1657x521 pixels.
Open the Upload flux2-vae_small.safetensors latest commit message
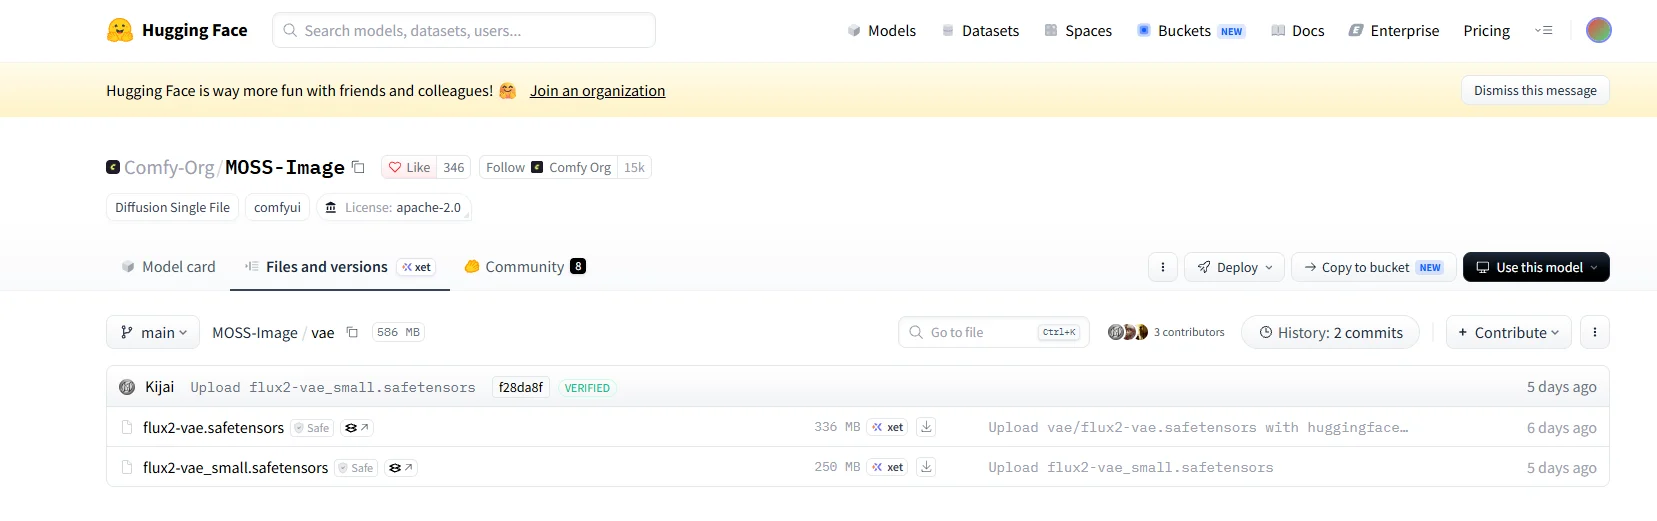coord(333,388)
